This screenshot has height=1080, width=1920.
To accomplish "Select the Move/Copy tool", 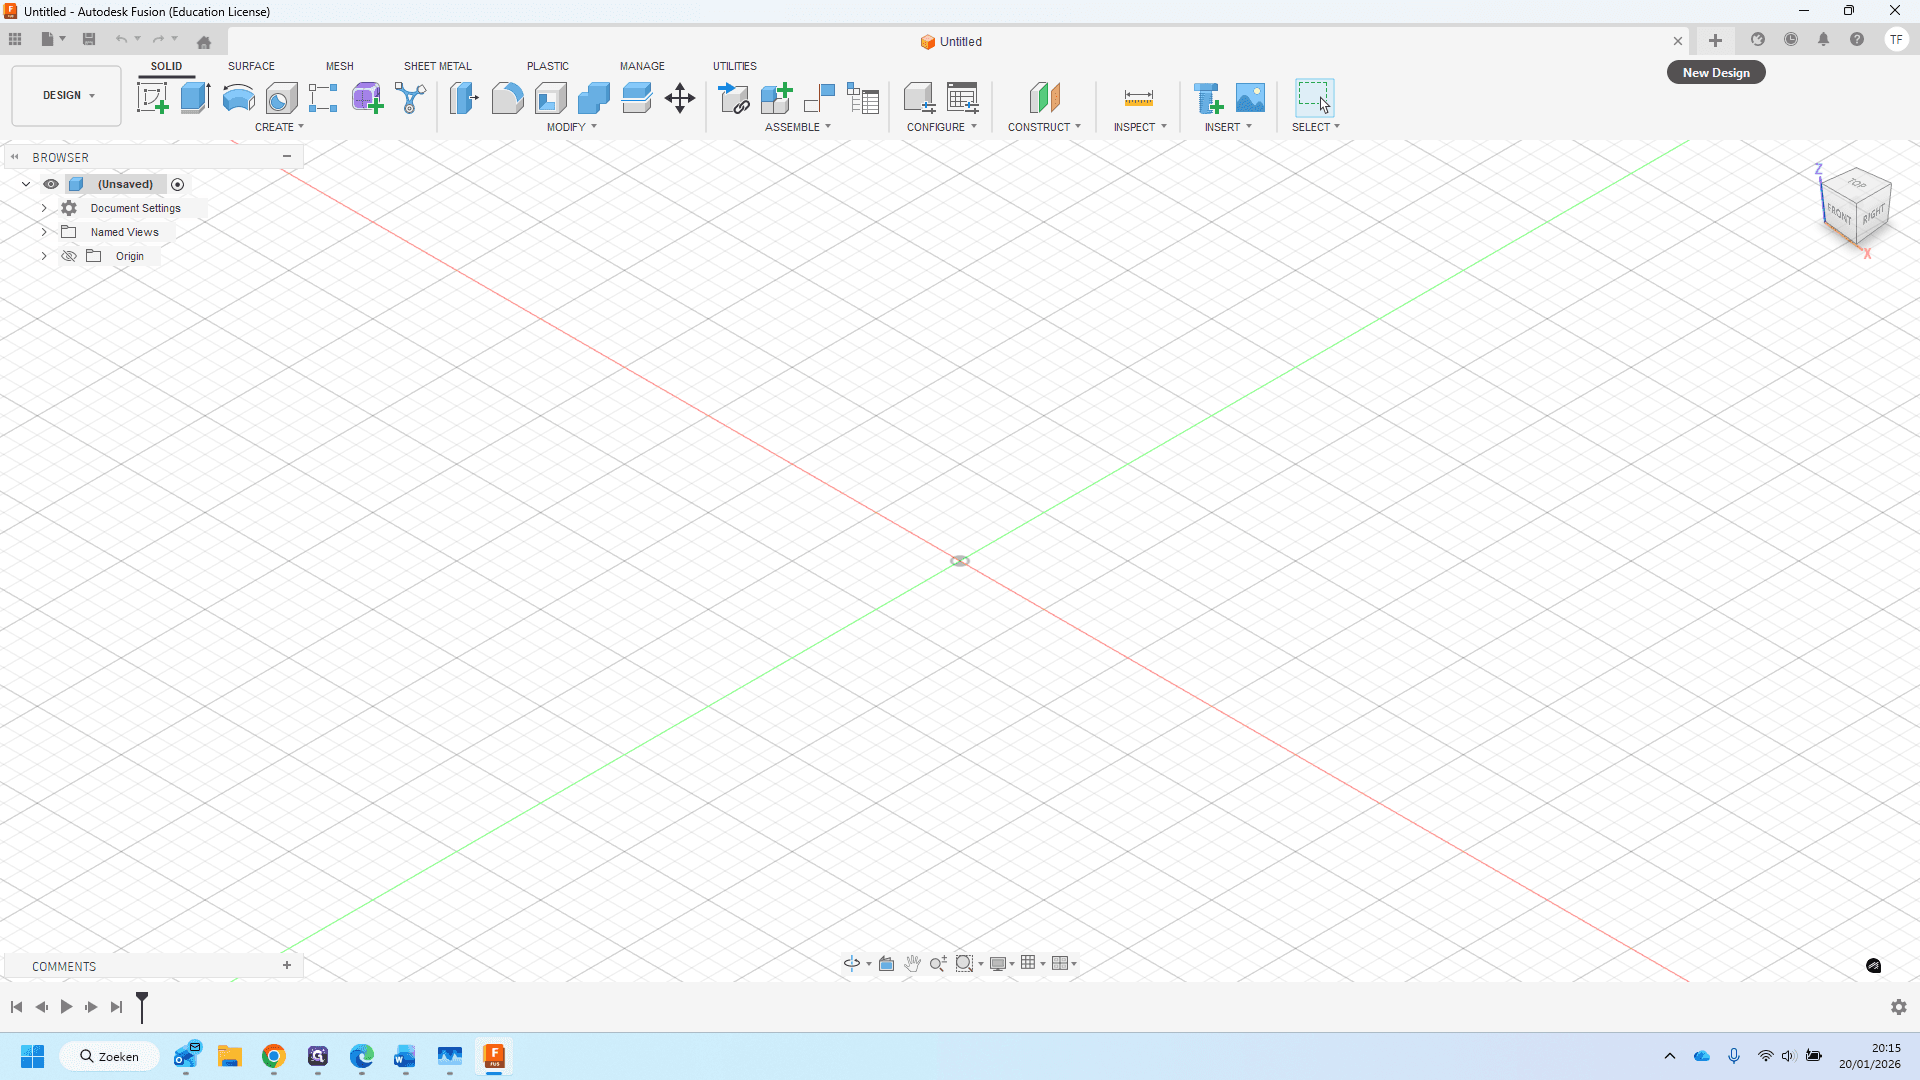I will [680, 98].
